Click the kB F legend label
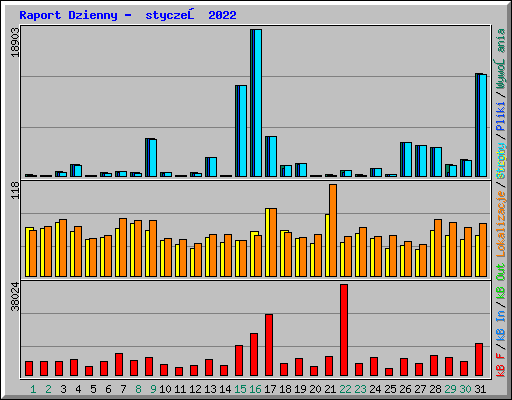This screenshot has width=512, height=400. 501,365
